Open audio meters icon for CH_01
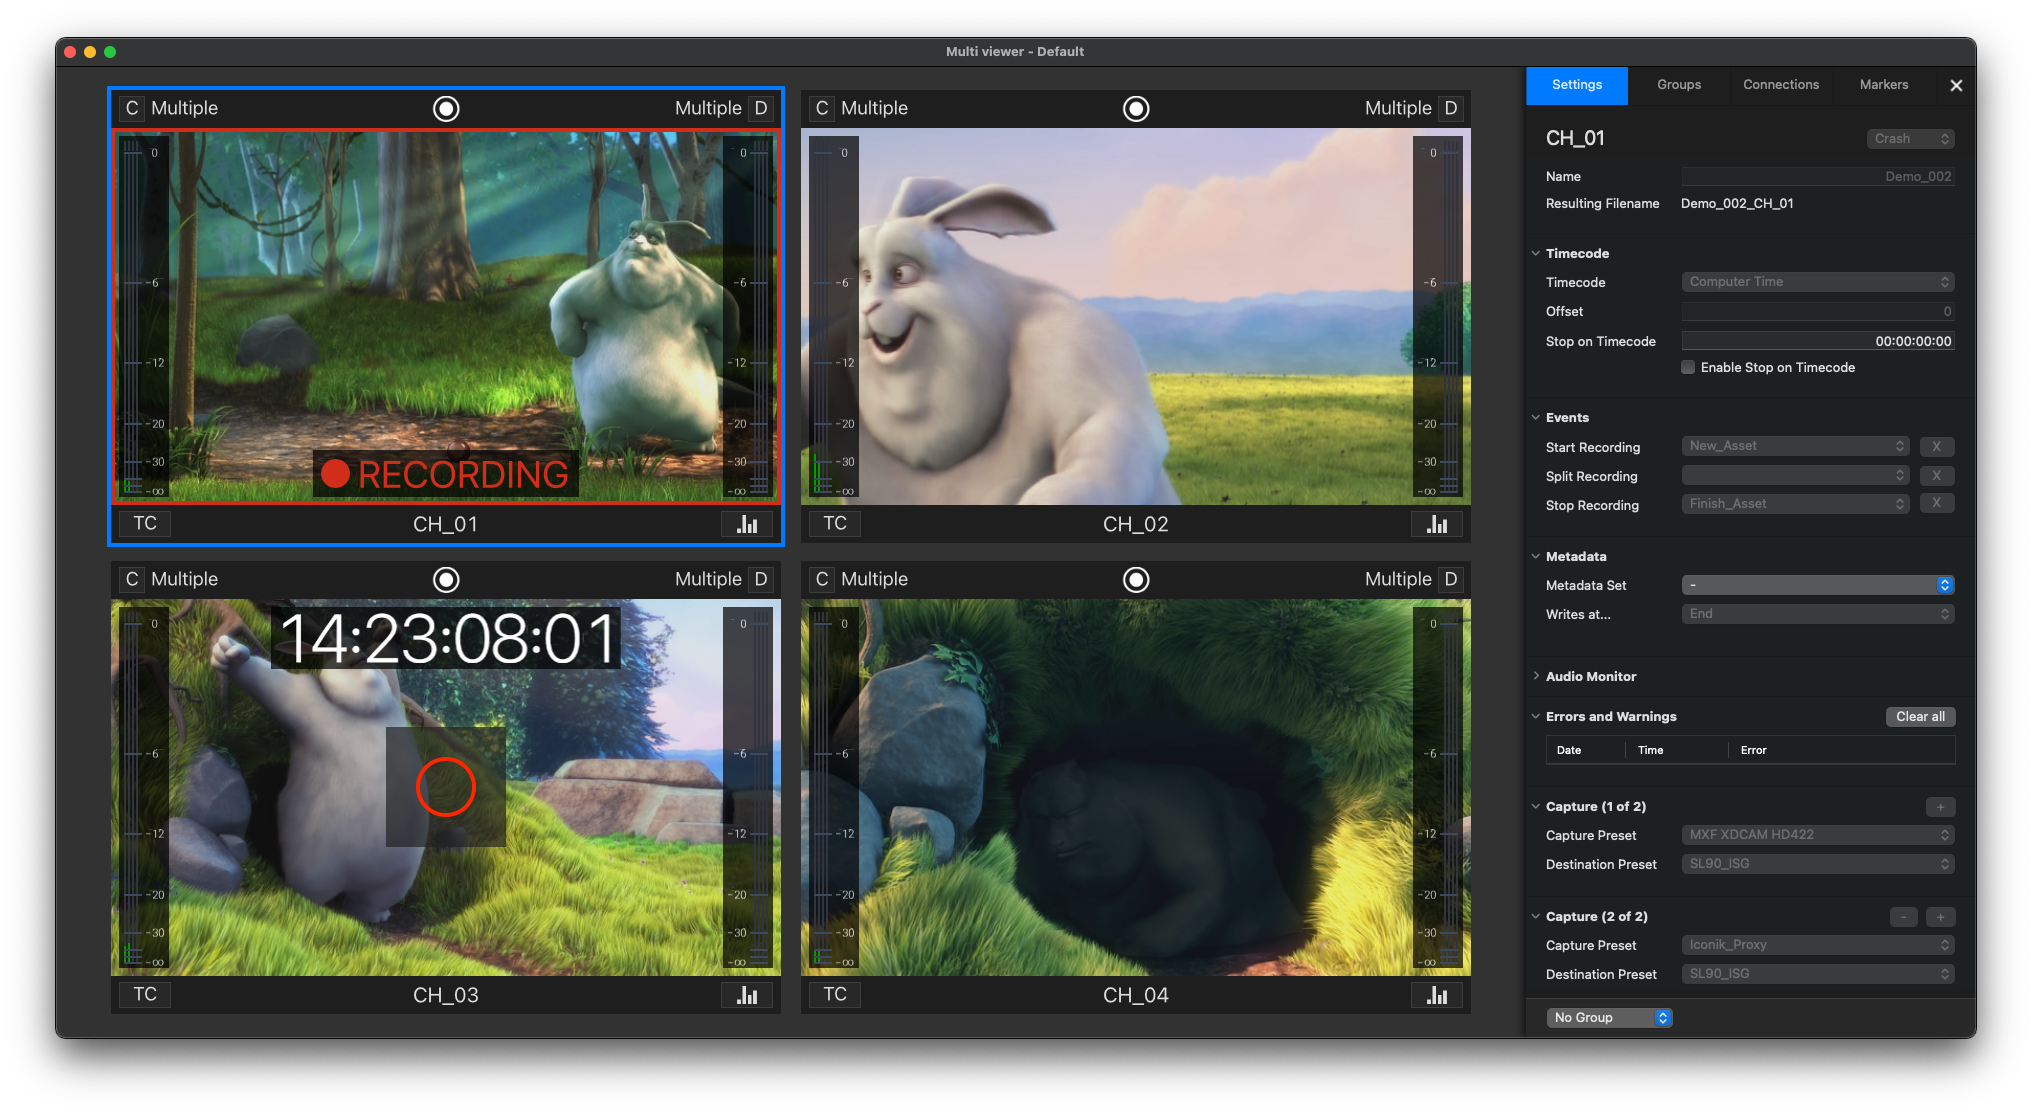Image resolution: width=2032 pixels, height=1112 pixels. (747, 524)
